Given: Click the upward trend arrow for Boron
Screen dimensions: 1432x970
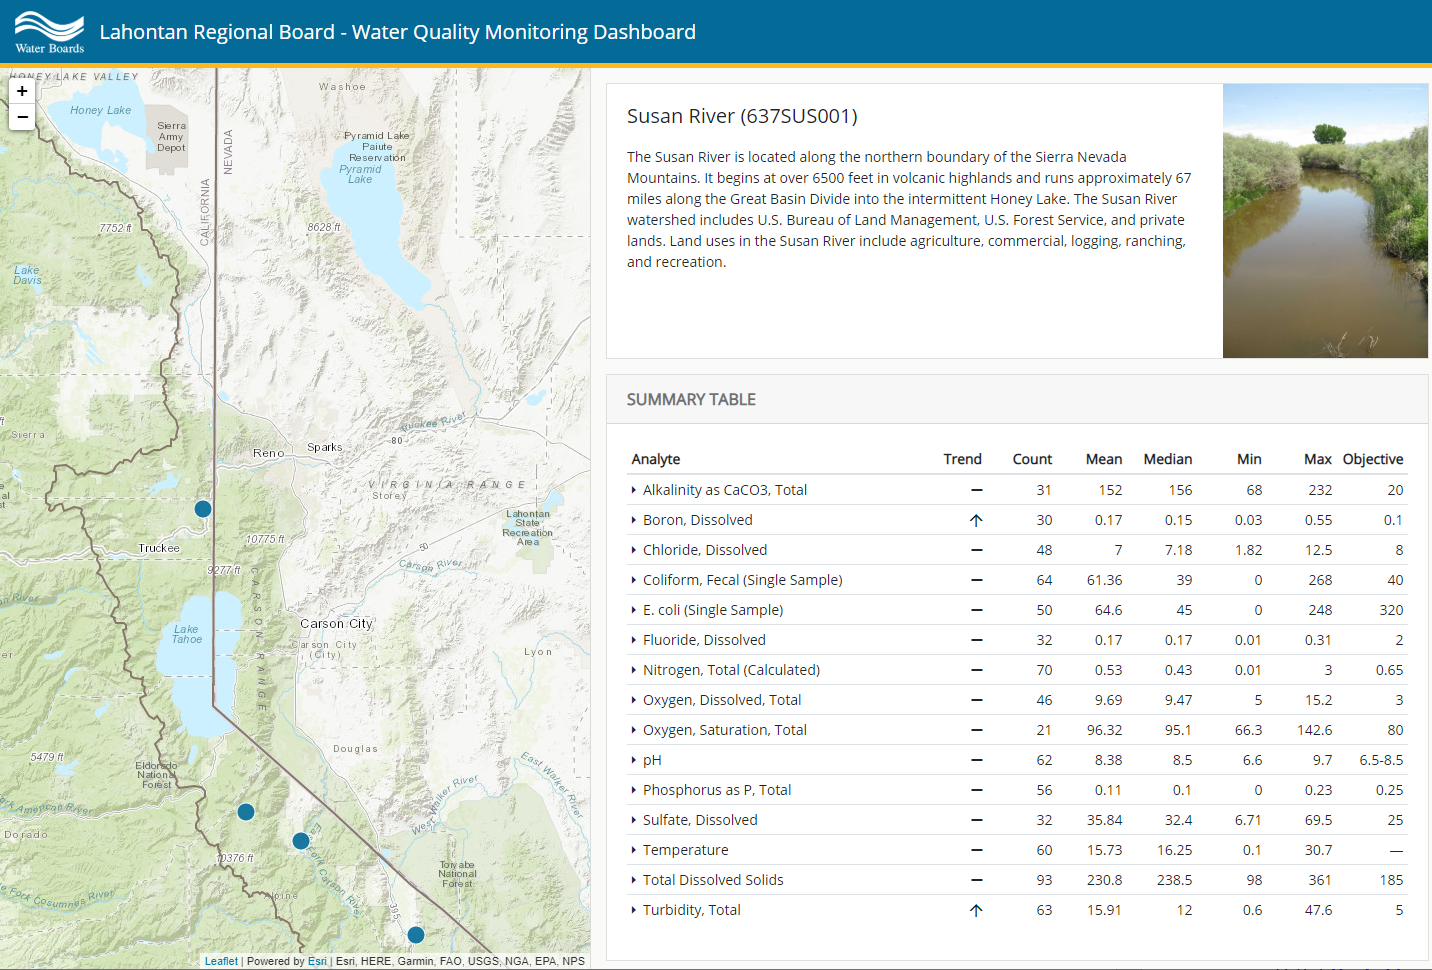Looking at the screenshot, I should click(x=976, y=520).
